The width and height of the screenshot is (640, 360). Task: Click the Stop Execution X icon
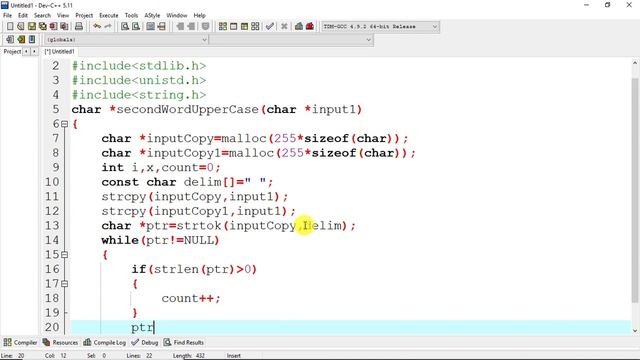(284, 27)
